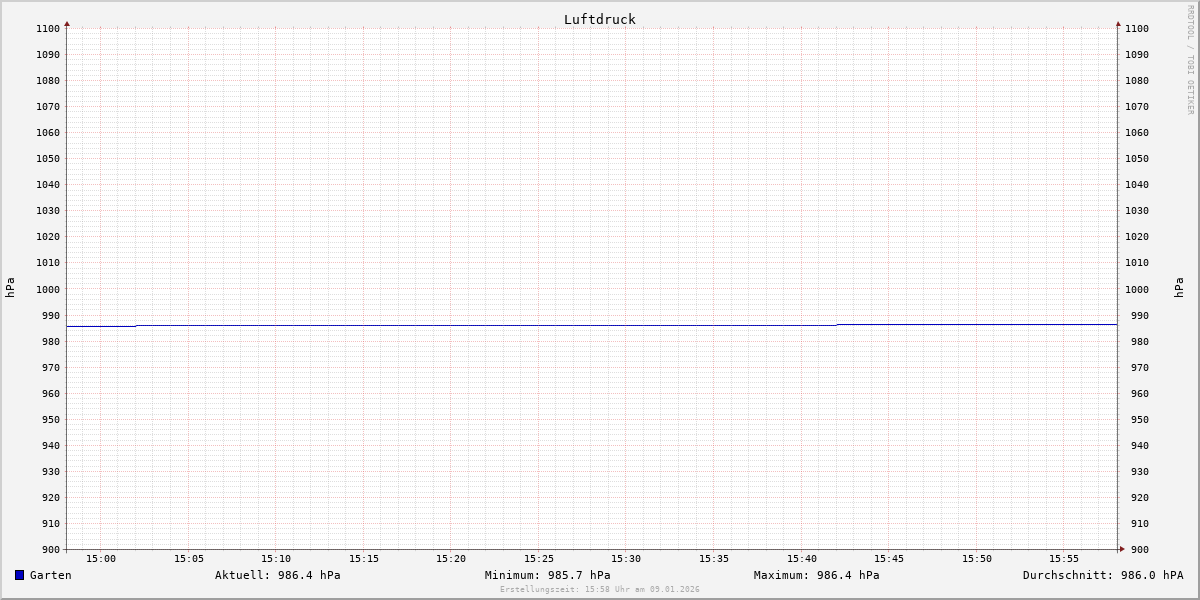Screen dimensions: 1200x600
Task: Click the left axis hPa unit label
Action: click(x=10, y=288)
